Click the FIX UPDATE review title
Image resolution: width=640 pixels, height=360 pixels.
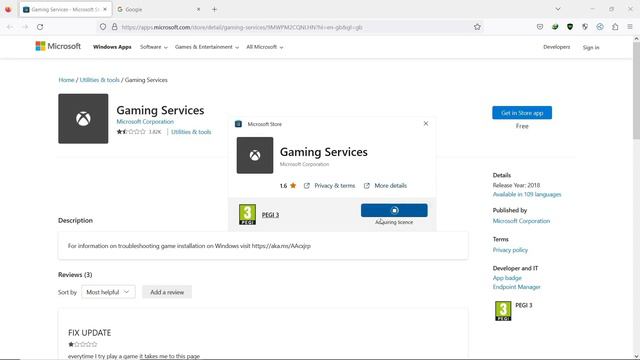[89, 333]
